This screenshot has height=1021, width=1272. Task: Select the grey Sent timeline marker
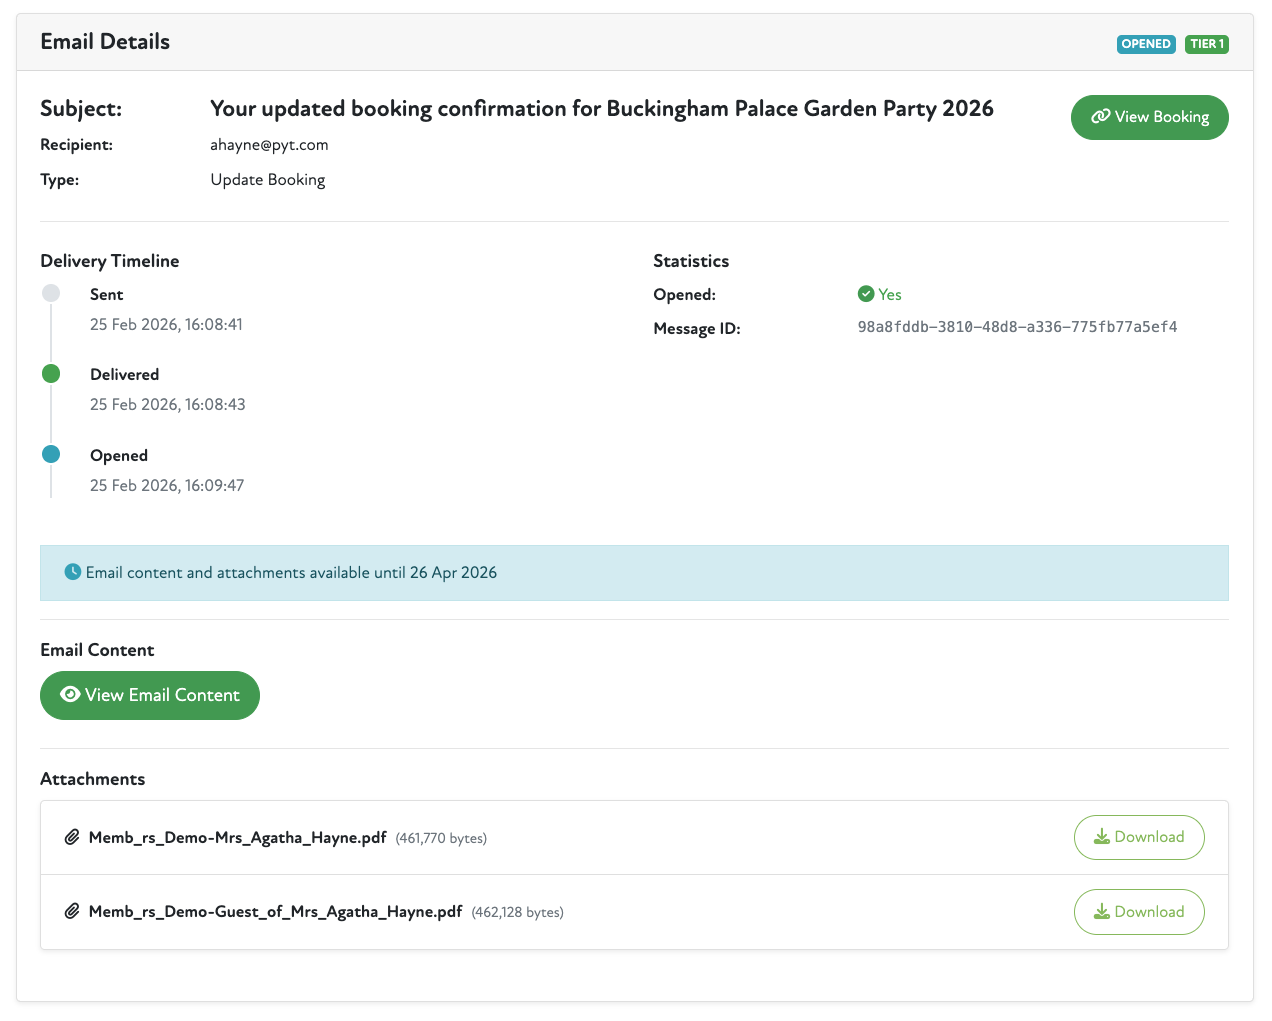point(51,293)
